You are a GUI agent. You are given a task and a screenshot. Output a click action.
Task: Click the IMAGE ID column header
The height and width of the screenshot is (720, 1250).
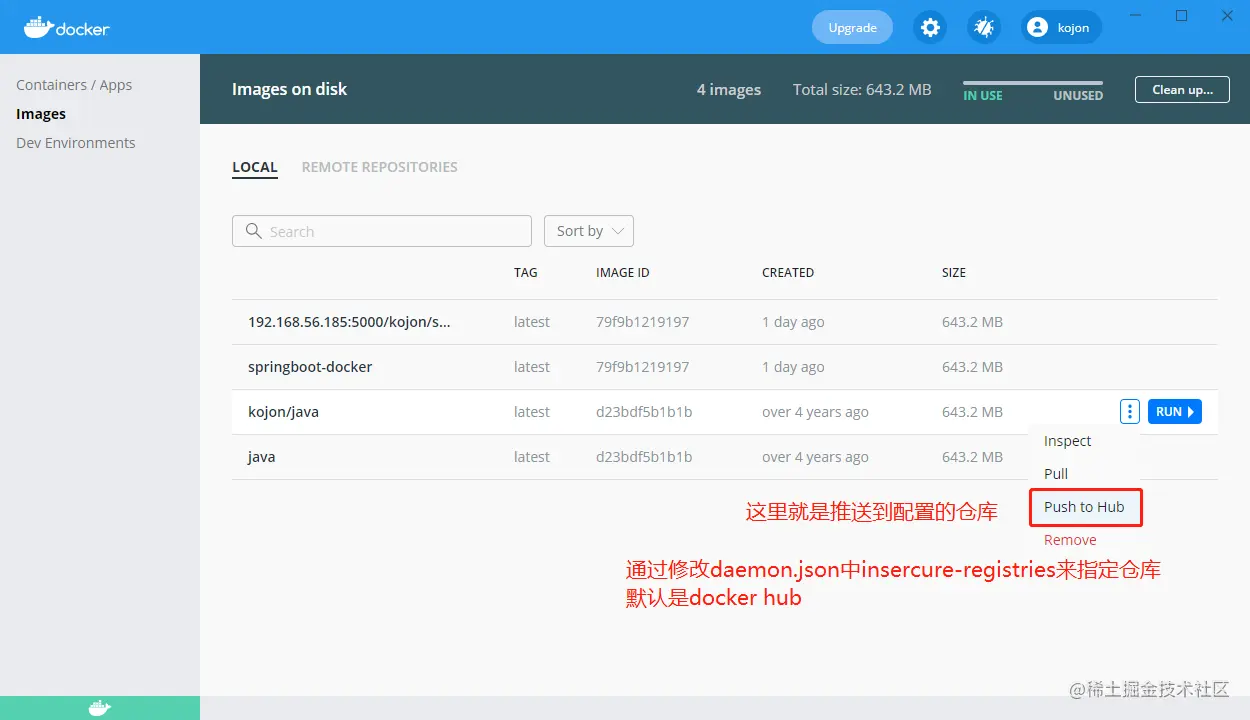[x=622, y=272]
